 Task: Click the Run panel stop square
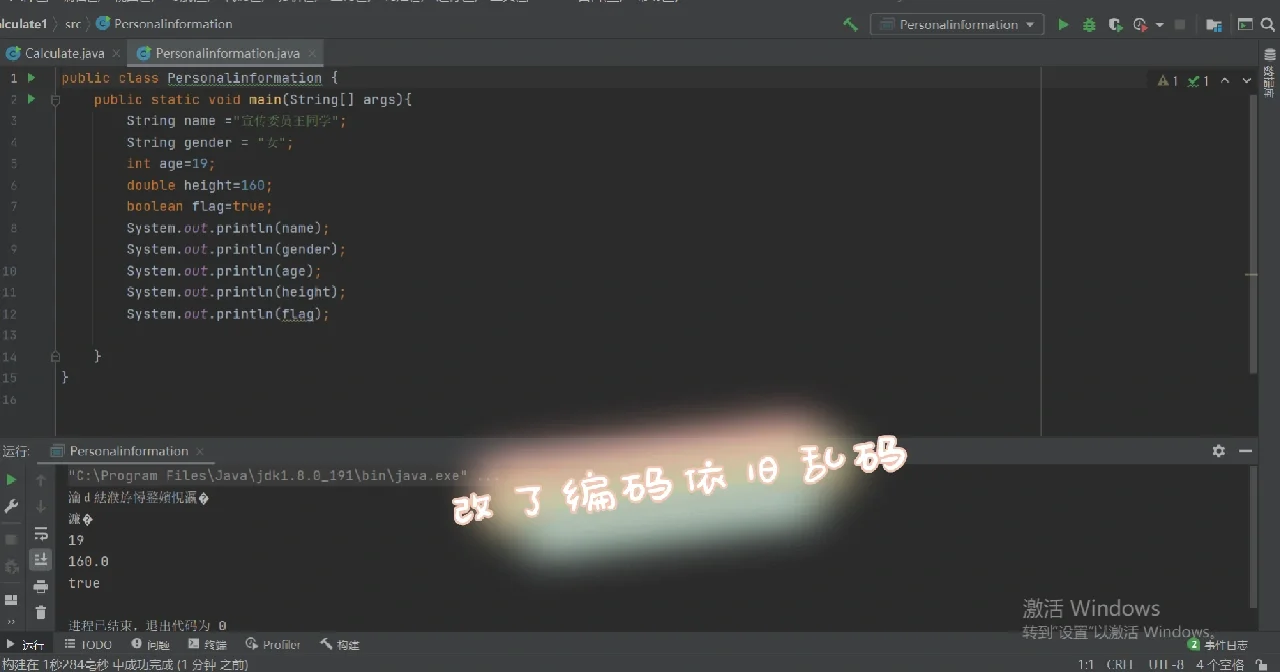tap(12, 539)
